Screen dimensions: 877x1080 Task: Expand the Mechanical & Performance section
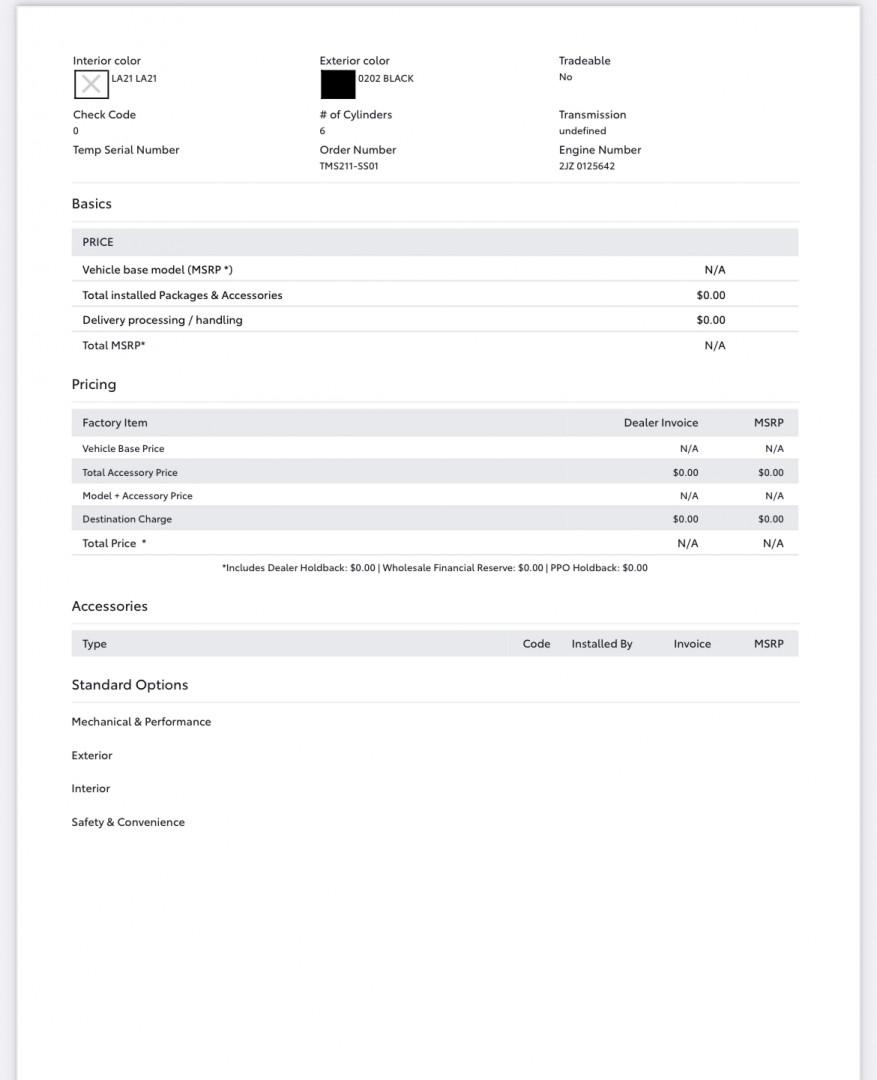click(141, 722)
